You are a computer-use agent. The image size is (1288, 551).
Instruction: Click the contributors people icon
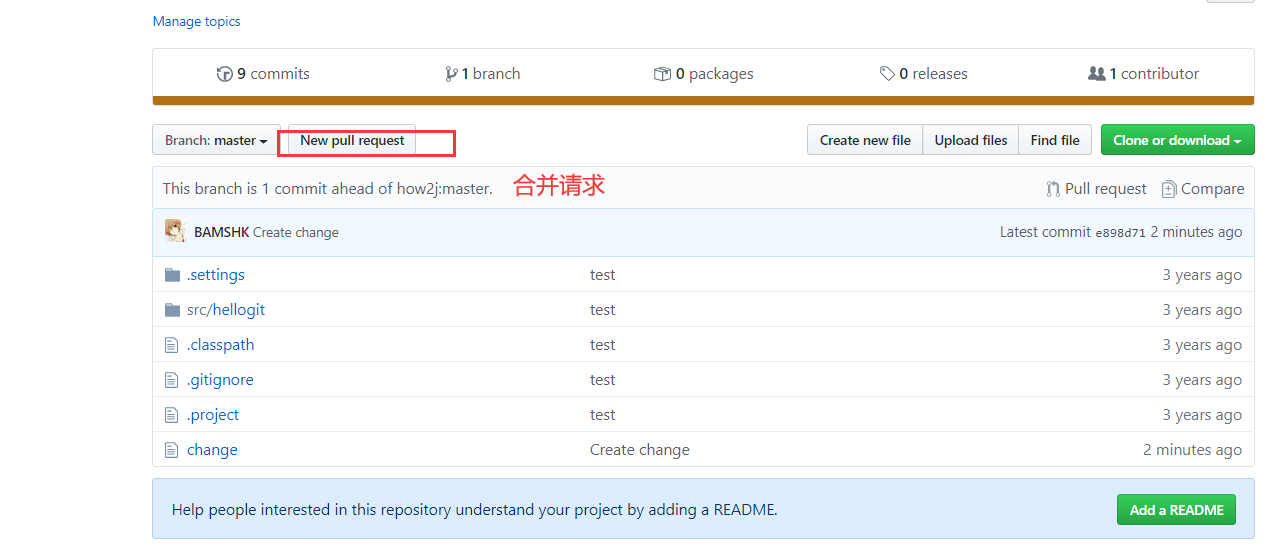pos(1097,74)
